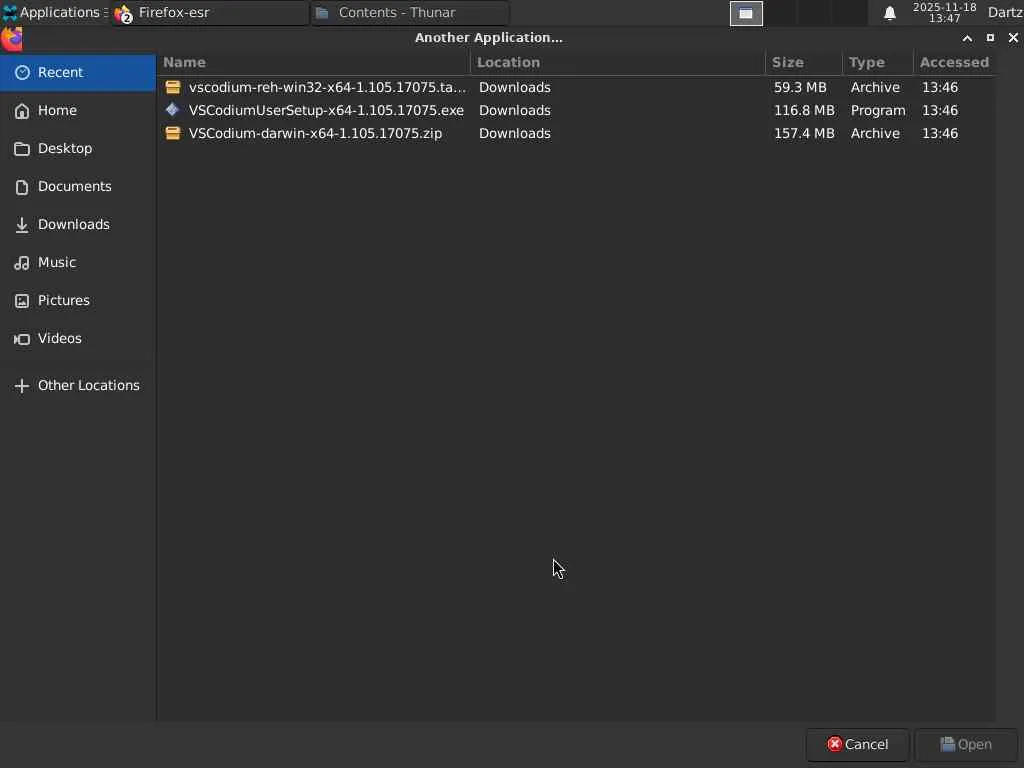Click the 157.4 MB size cell
The width and height of the screenshot is (1024, 768).
pyautogui.click(x=804, y=133)
